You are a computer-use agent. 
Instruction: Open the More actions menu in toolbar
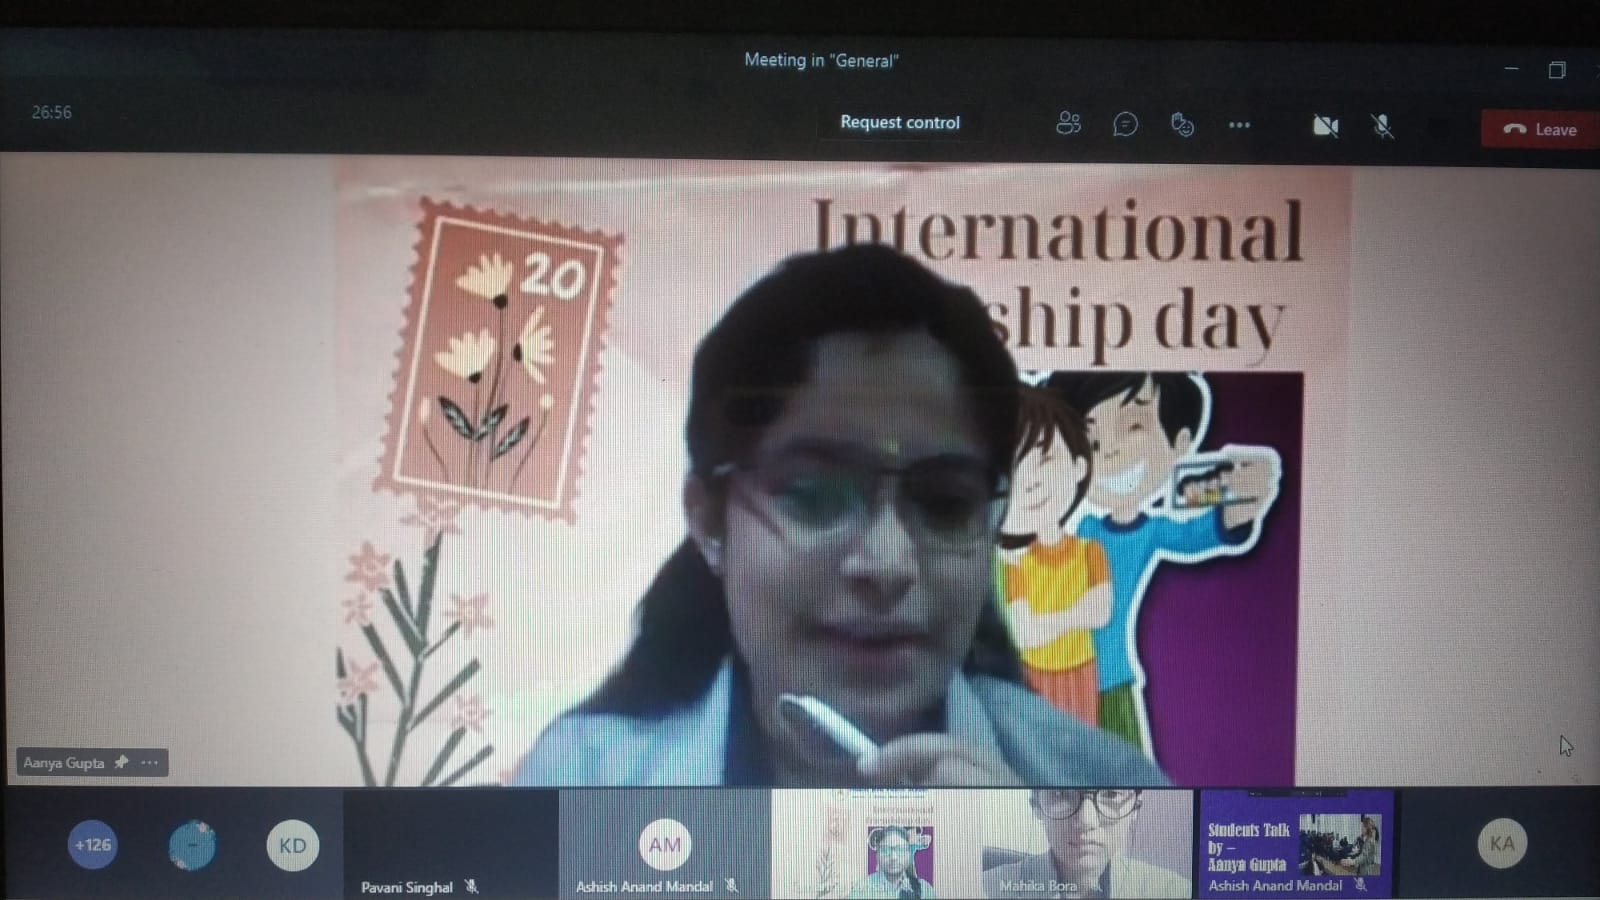pyautogui.click(x=1239, y=125)
